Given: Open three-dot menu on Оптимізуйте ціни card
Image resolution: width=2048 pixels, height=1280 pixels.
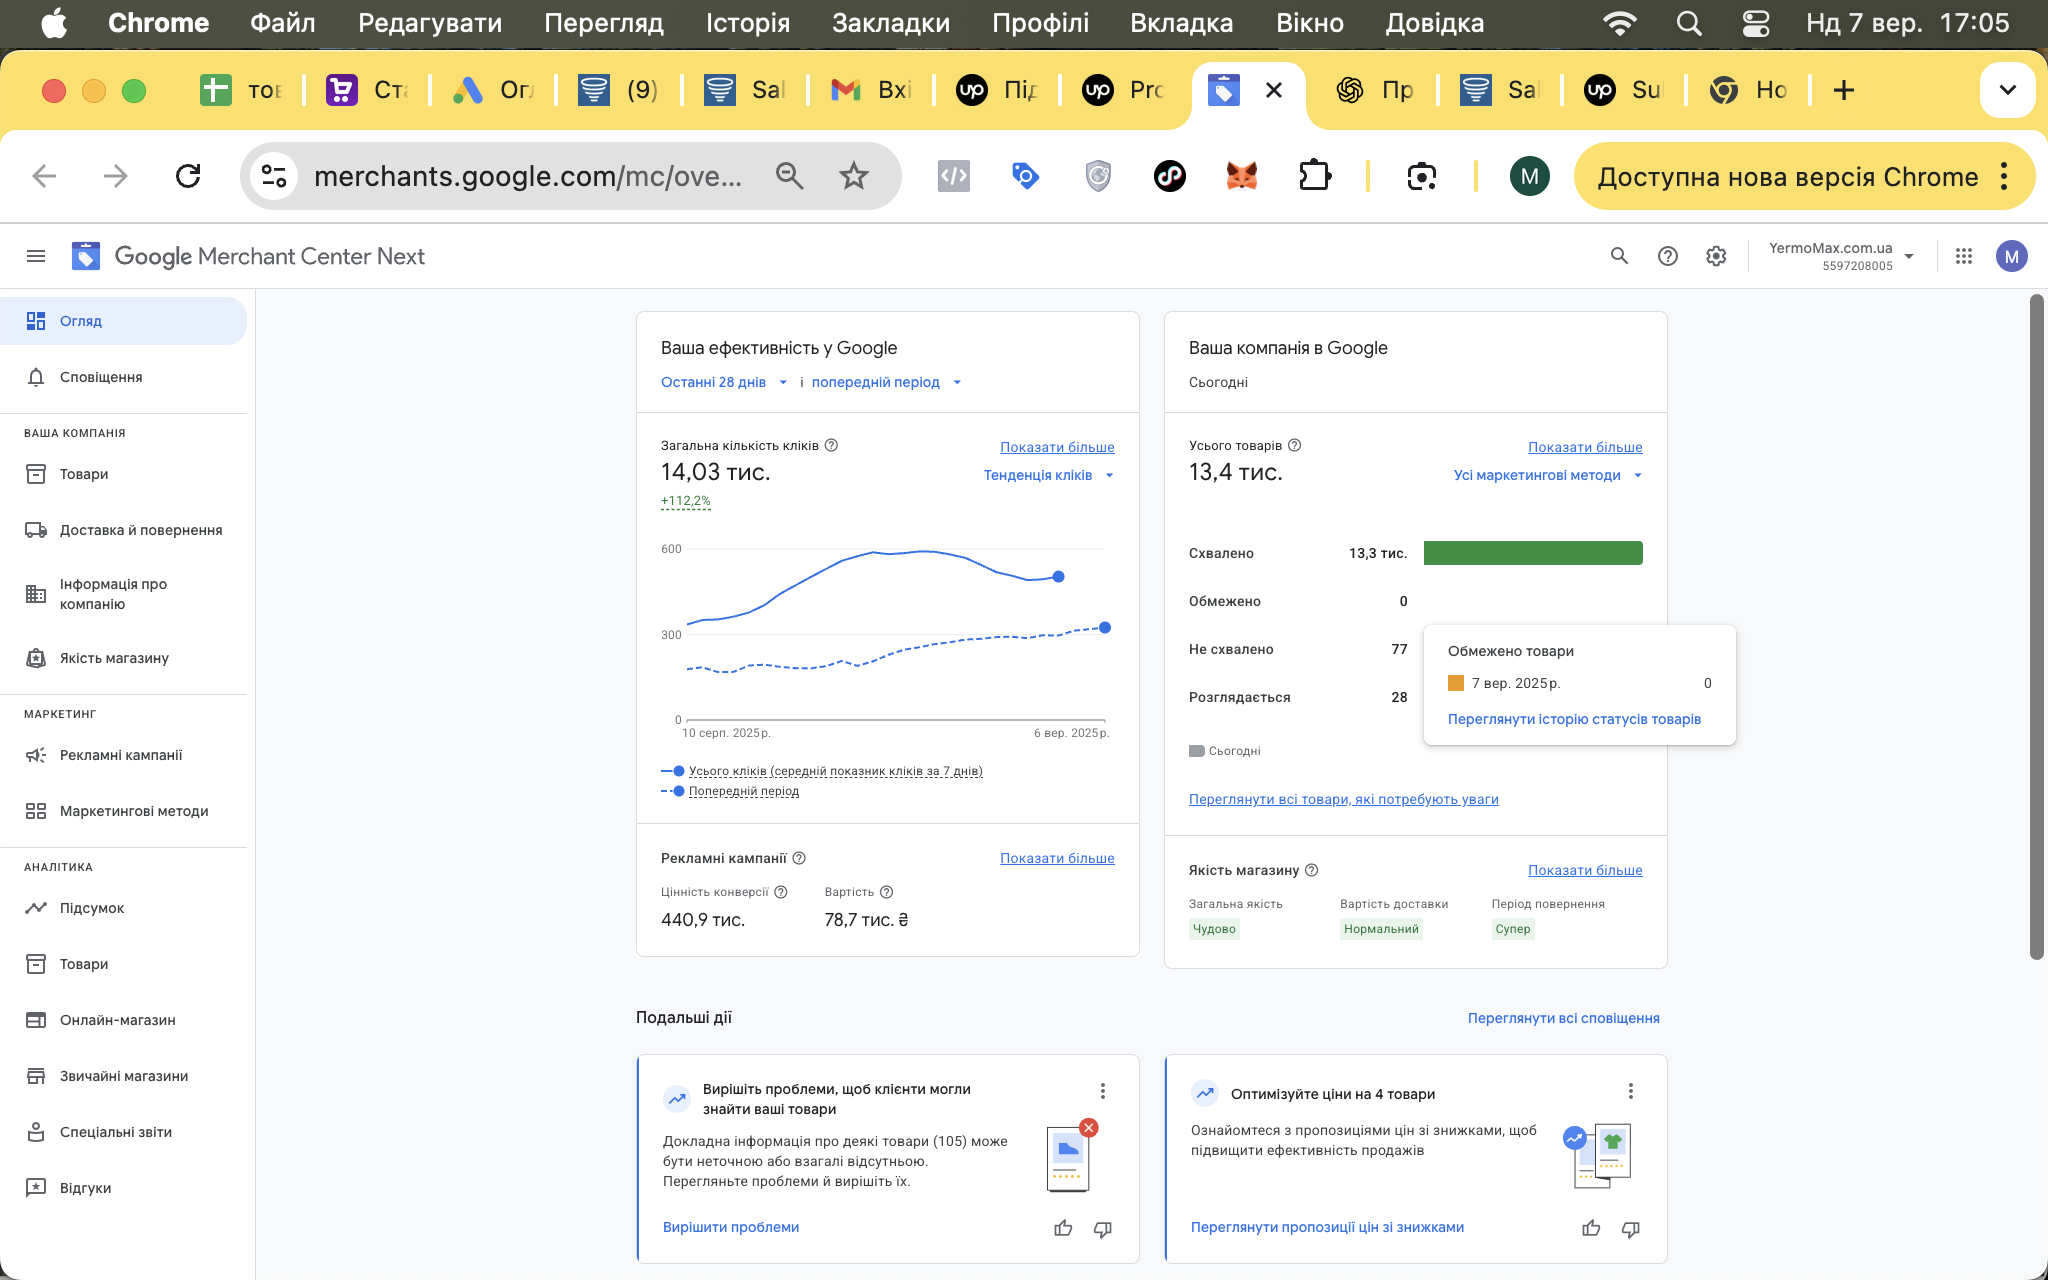Looking at the screenshot, I should pos(1630,1091).
